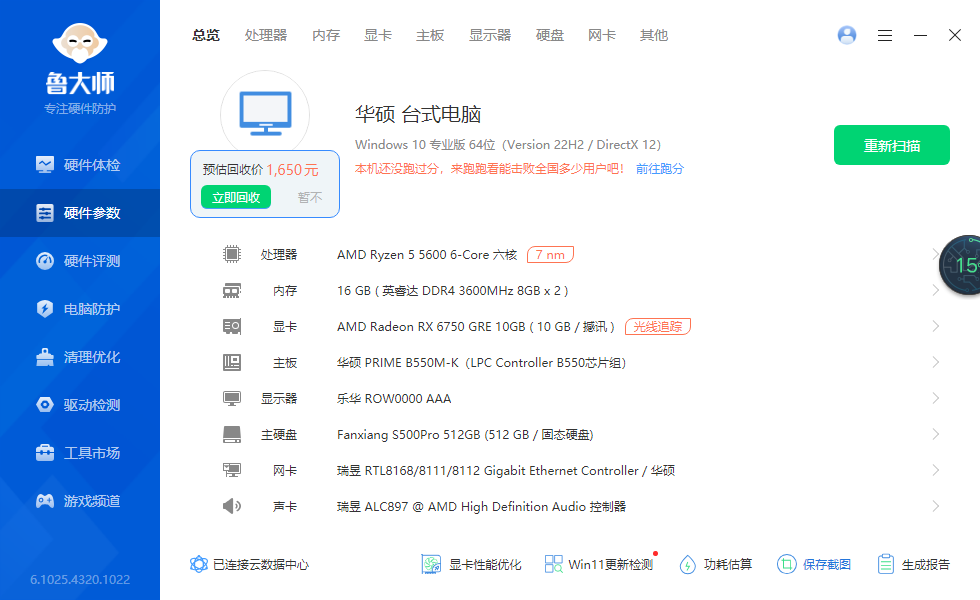Expand the 声卡 row chevron

click(935, 506)
